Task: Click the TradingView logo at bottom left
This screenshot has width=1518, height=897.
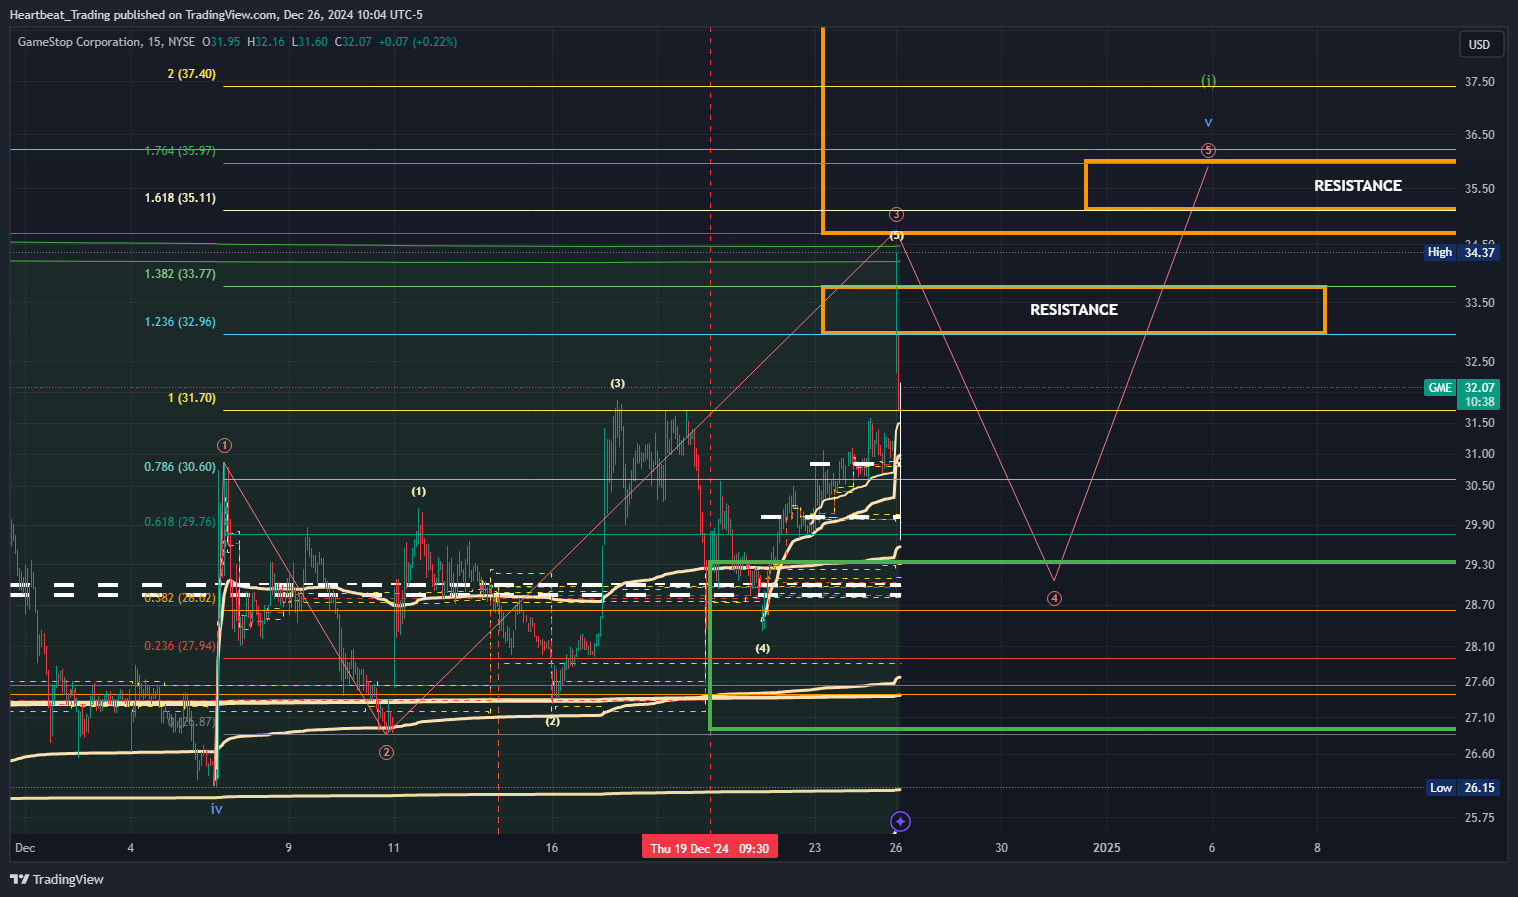Action: [57, 879]
